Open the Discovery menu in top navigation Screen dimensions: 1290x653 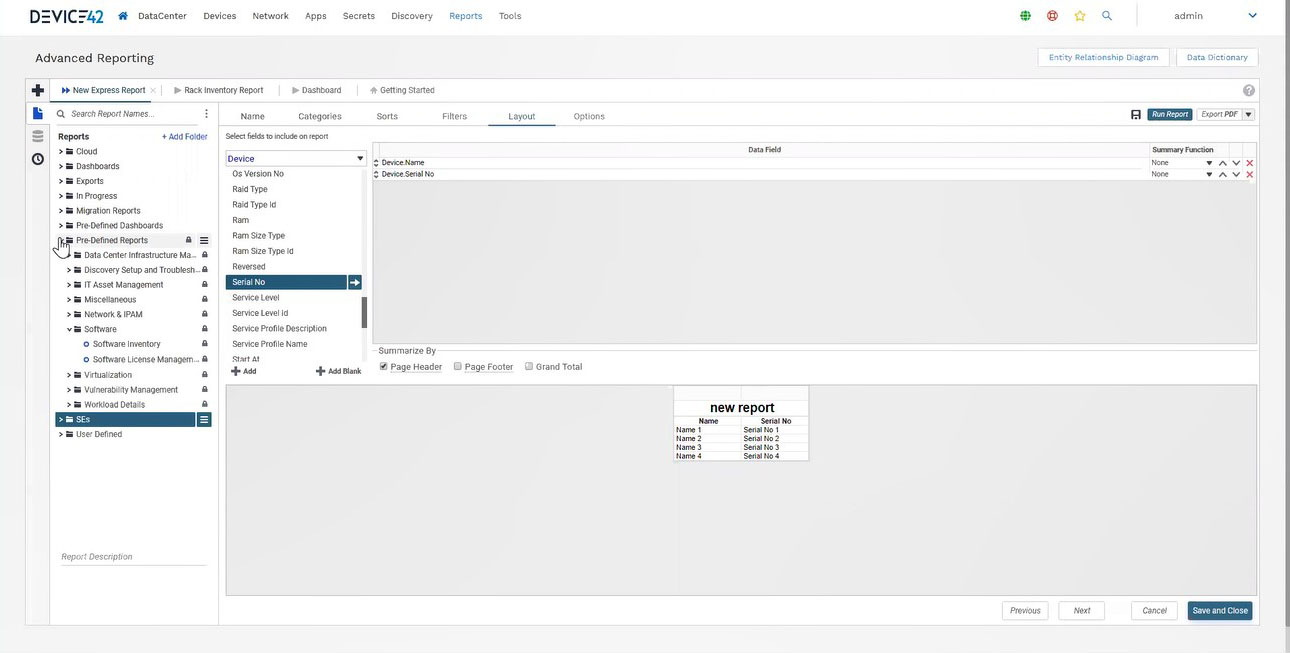[x=412, y=15]
